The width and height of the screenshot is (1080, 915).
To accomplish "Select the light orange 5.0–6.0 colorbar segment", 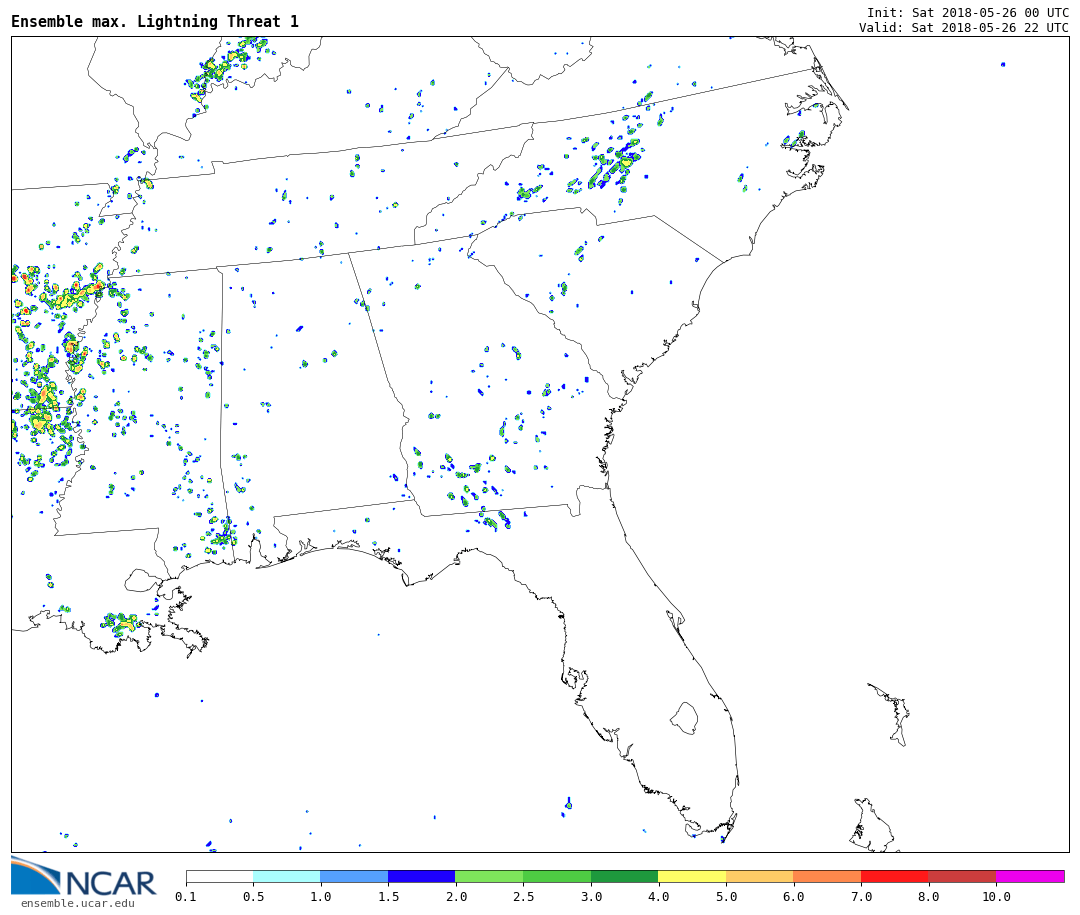I will 760,876.
